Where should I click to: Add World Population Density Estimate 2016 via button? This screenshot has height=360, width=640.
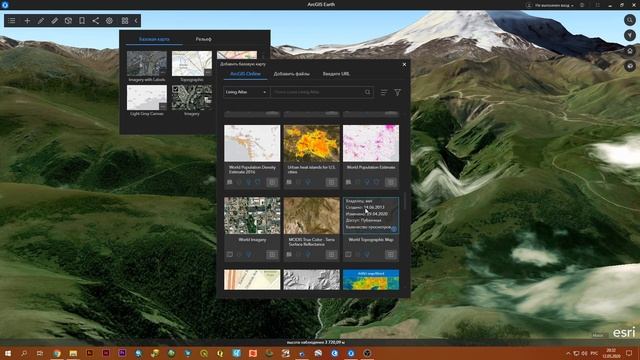click(x=272, y=182)
